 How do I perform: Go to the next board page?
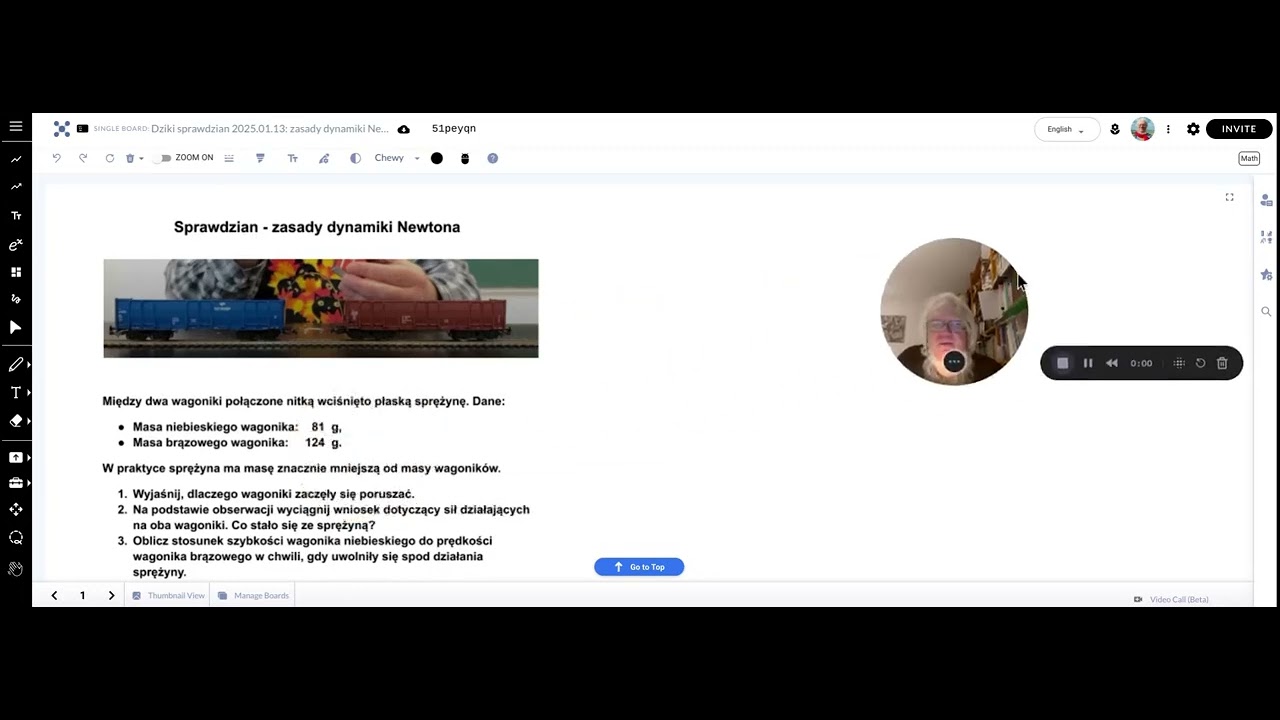(x=111, y=595)
